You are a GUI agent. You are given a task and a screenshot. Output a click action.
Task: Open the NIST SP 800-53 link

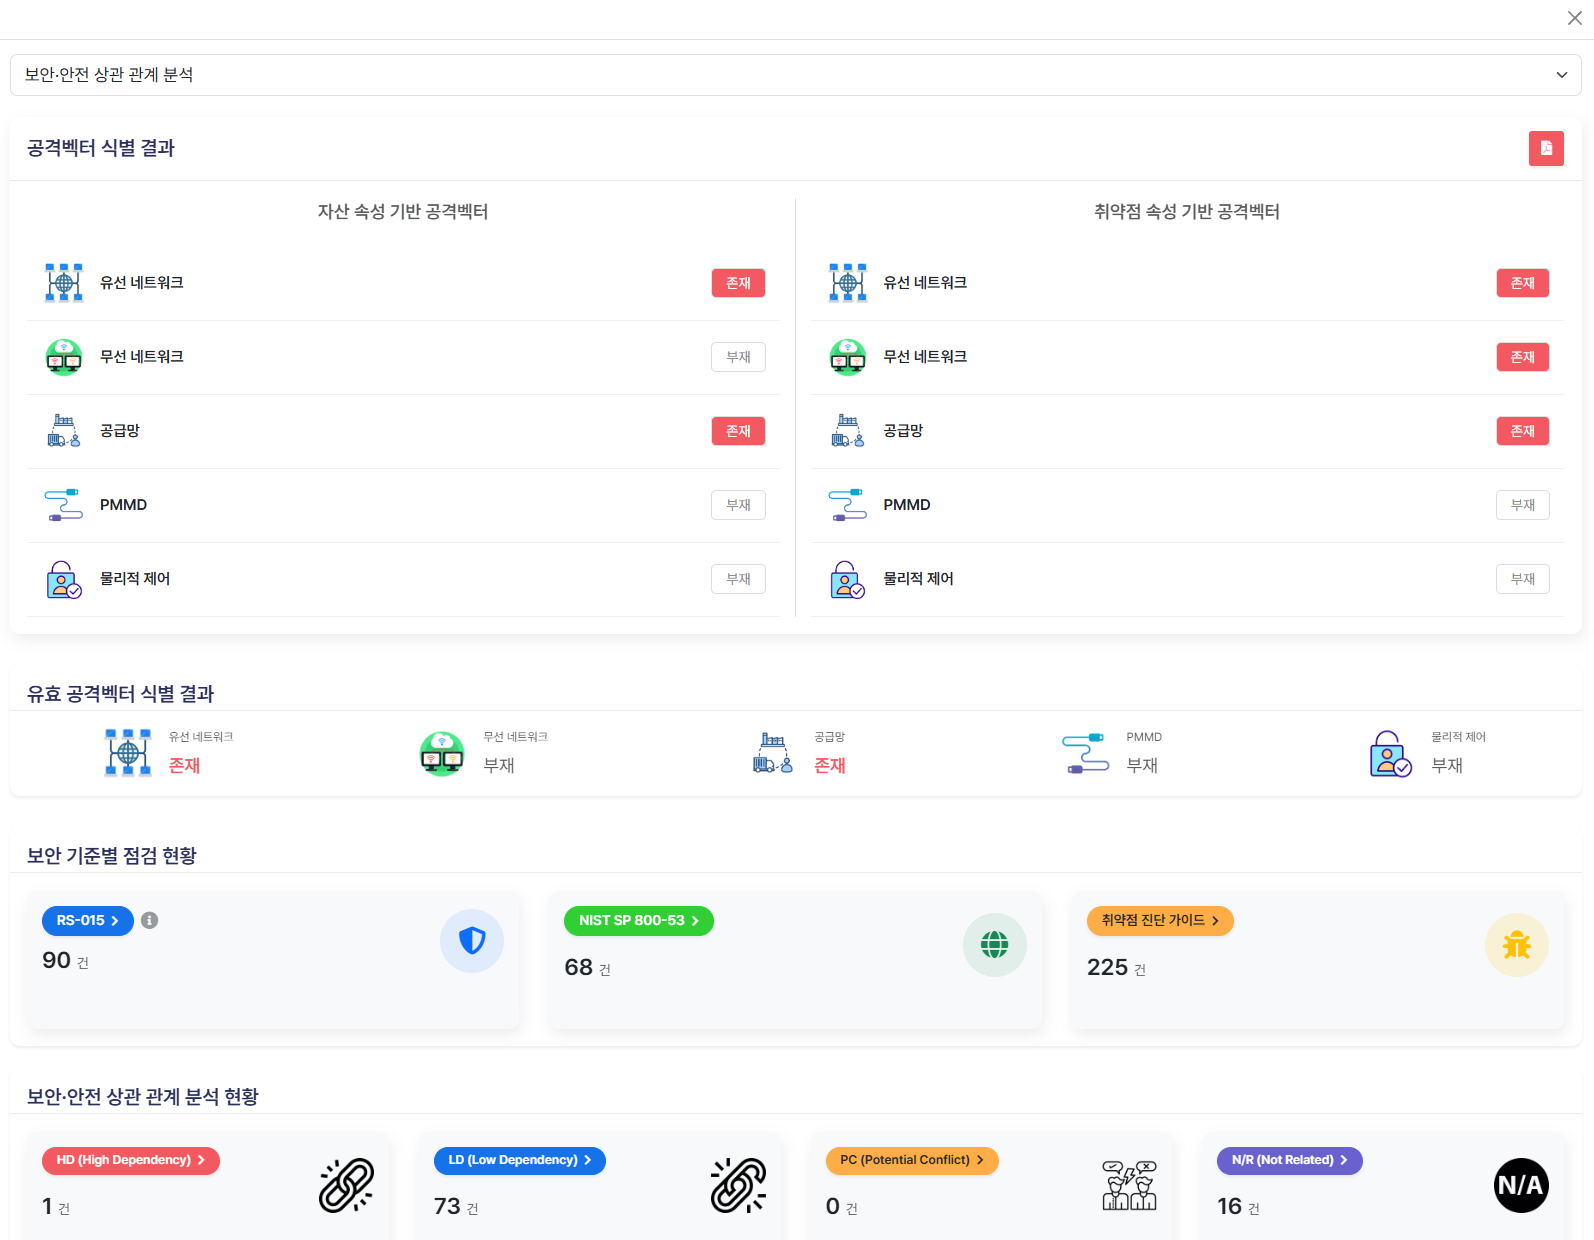pyautogui.click(x=639, y=921)
